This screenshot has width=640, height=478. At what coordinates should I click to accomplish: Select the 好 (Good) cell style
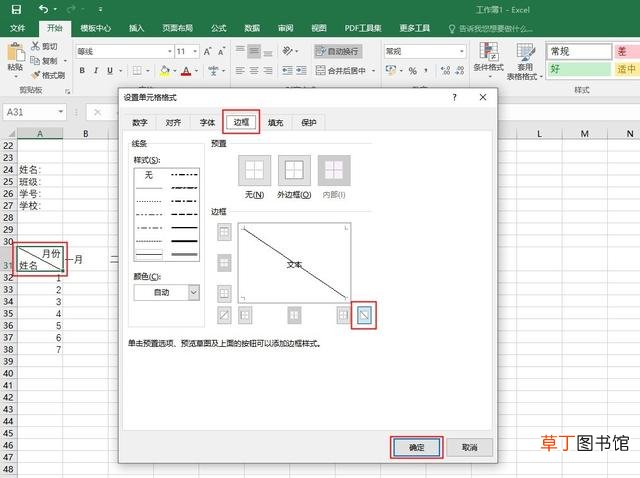[579, 69]
